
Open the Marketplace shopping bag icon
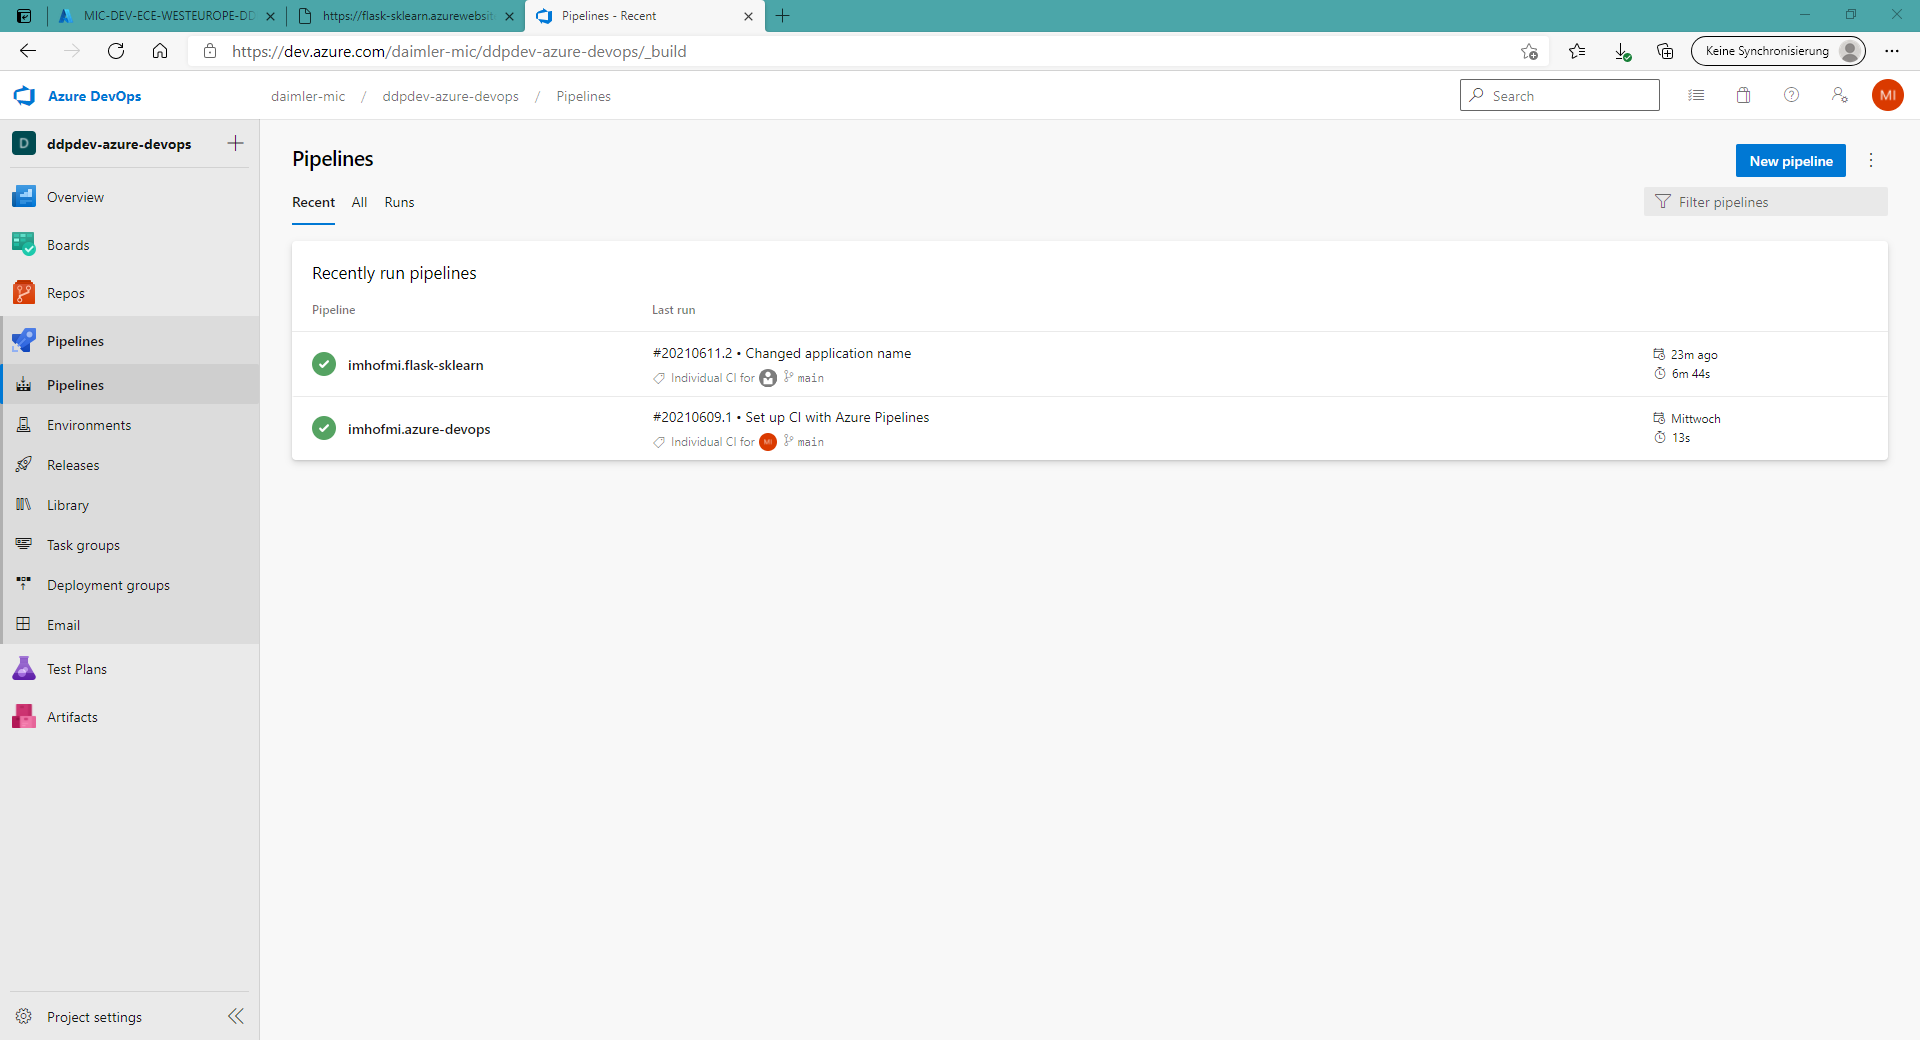pyautogui.click(x=1744, y=95)
